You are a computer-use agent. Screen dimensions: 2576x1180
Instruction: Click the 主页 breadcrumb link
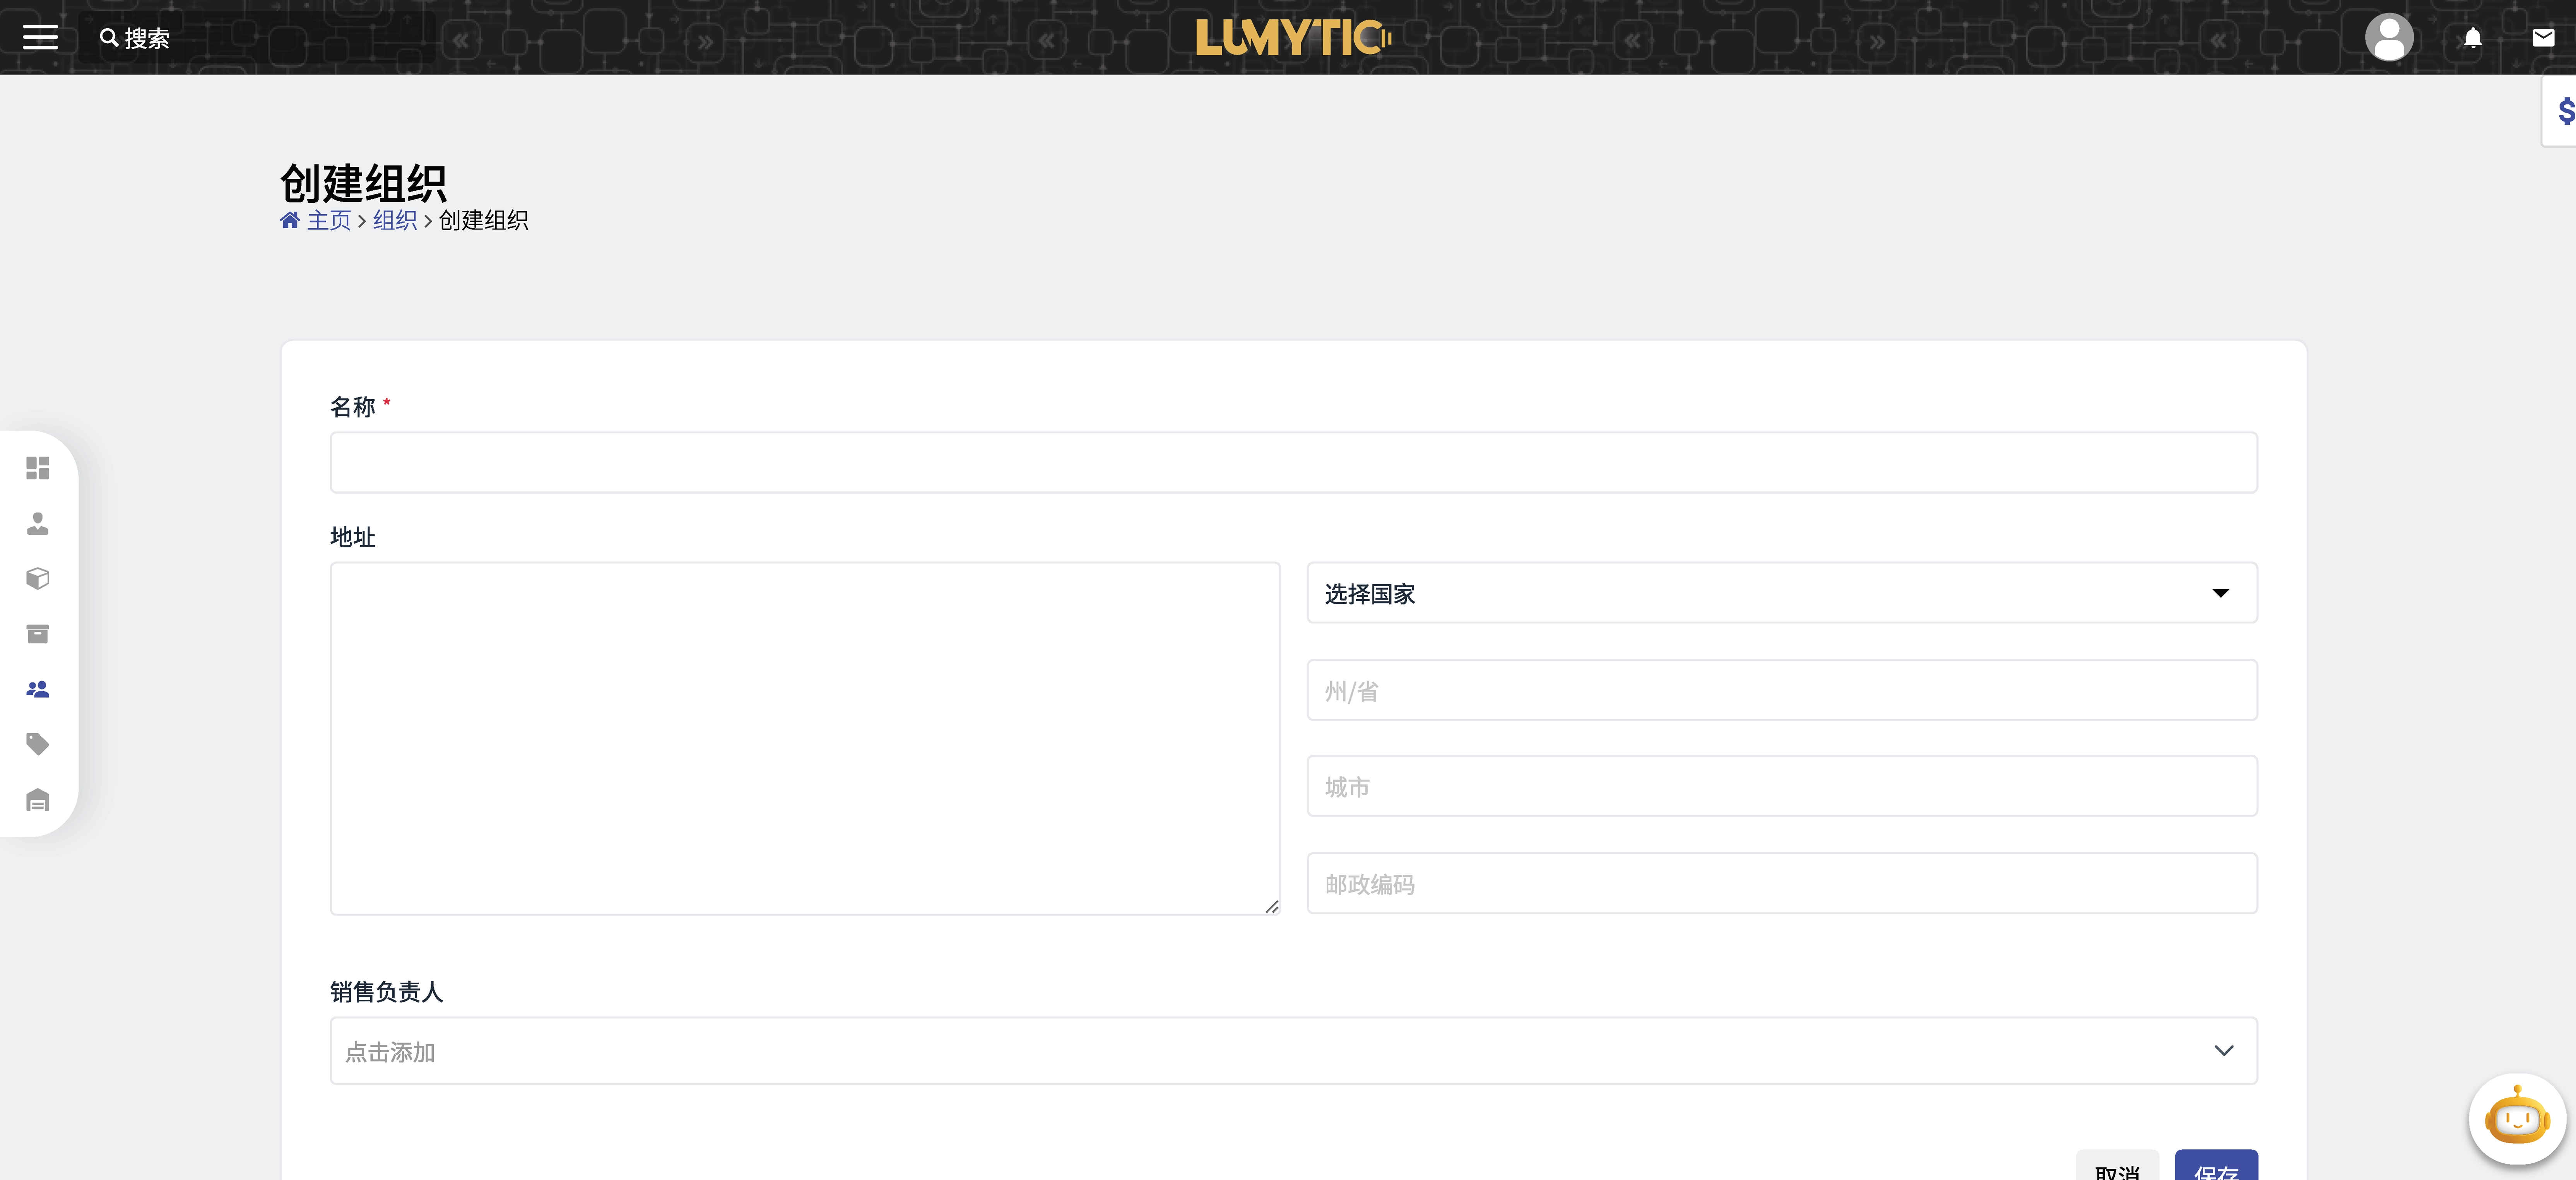click(329, 220)
